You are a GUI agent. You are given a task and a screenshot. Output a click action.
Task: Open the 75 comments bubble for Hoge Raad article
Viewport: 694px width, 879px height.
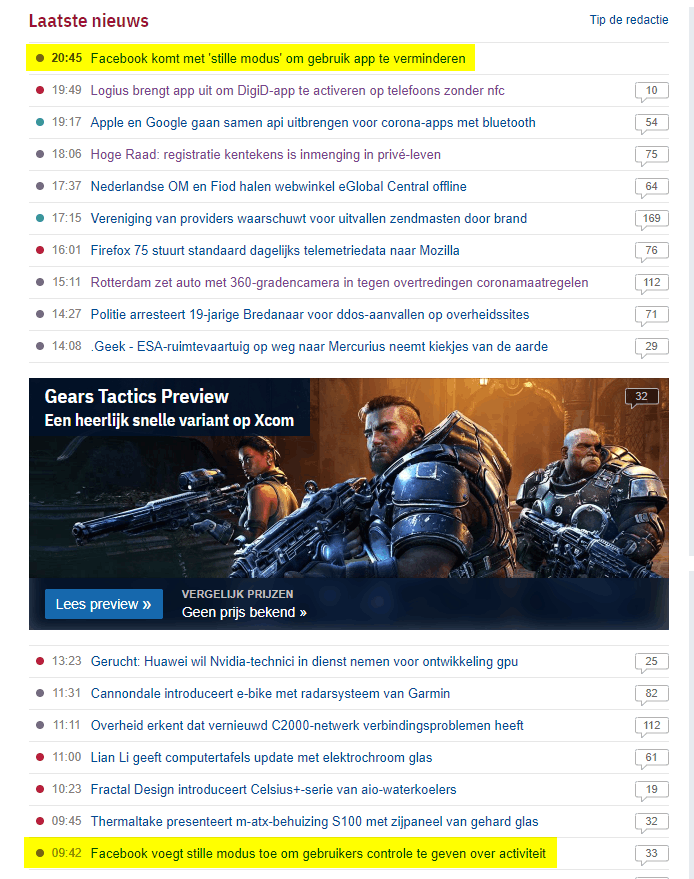click(x=651, y=155)
